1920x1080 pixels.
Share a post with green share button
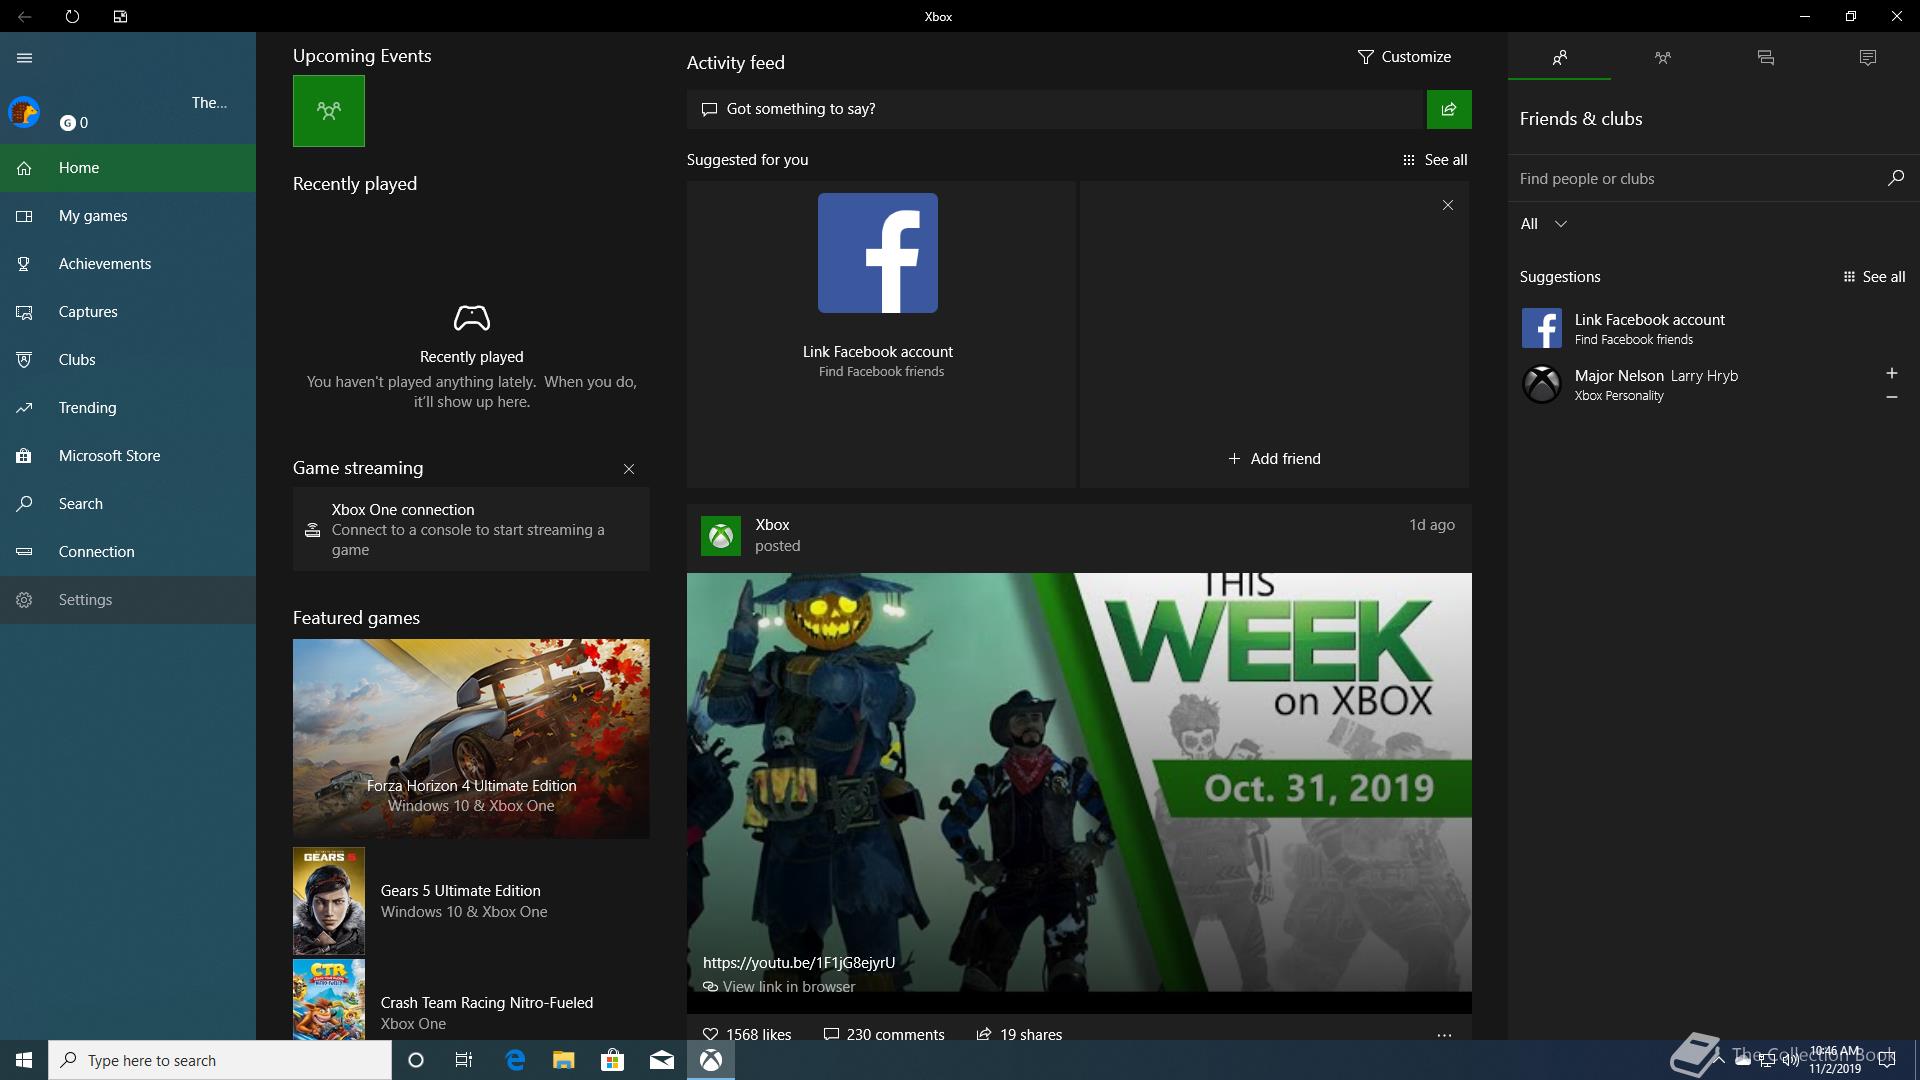pyautogui.click(x=1449, y=109)
